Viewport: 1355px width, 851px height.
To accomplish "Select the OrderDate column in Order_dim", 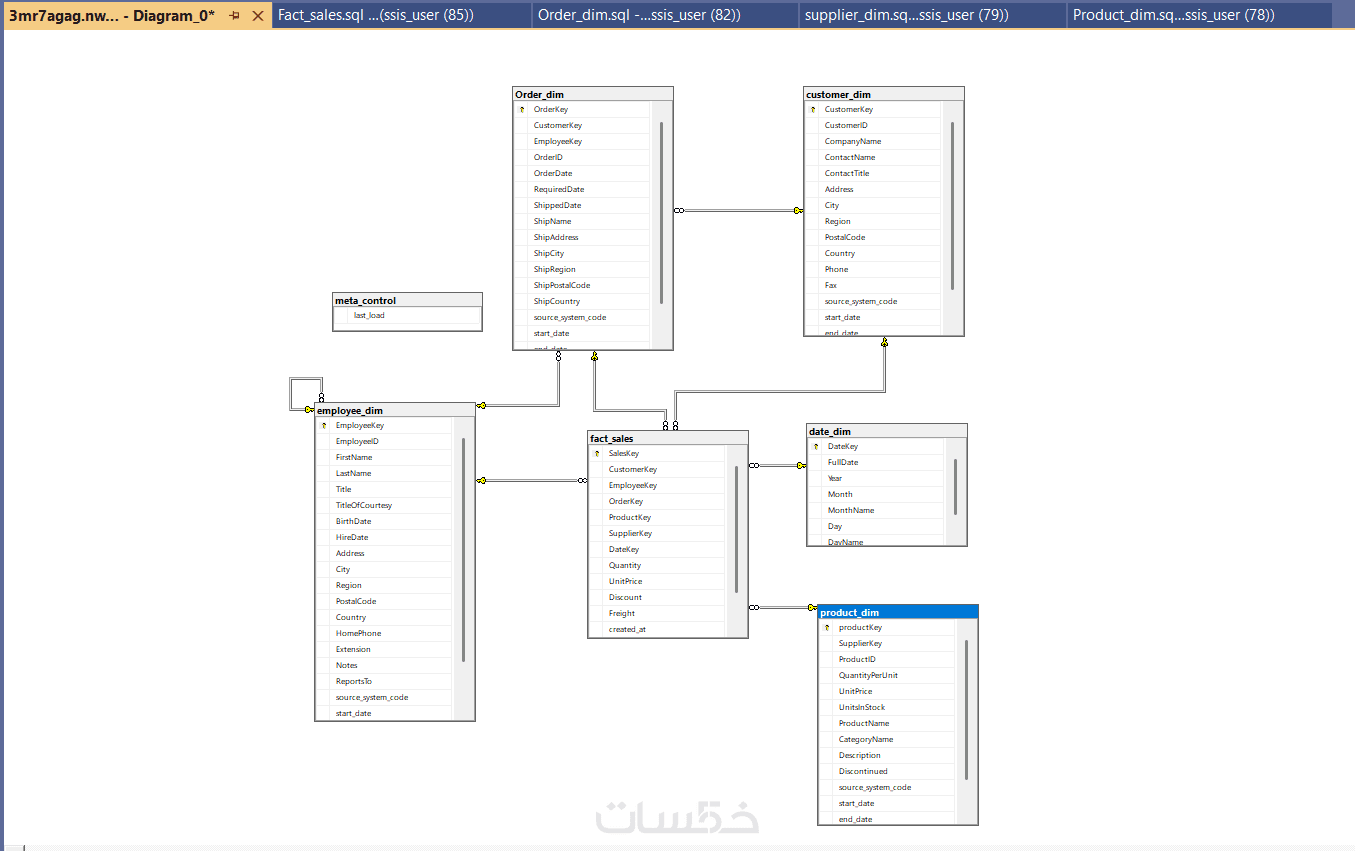I will 582,173.
